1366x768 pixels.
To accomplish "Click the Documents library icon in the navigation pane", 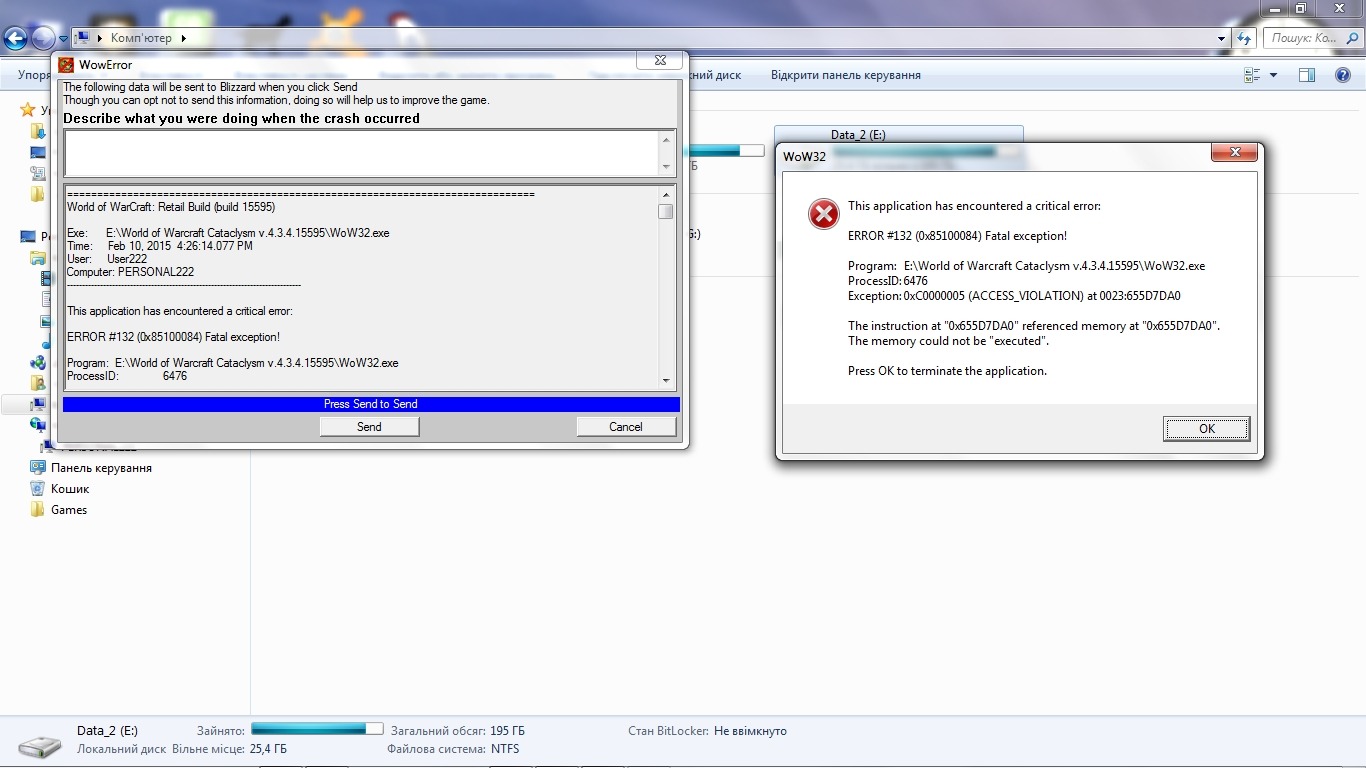I will (x=46, y=299).
